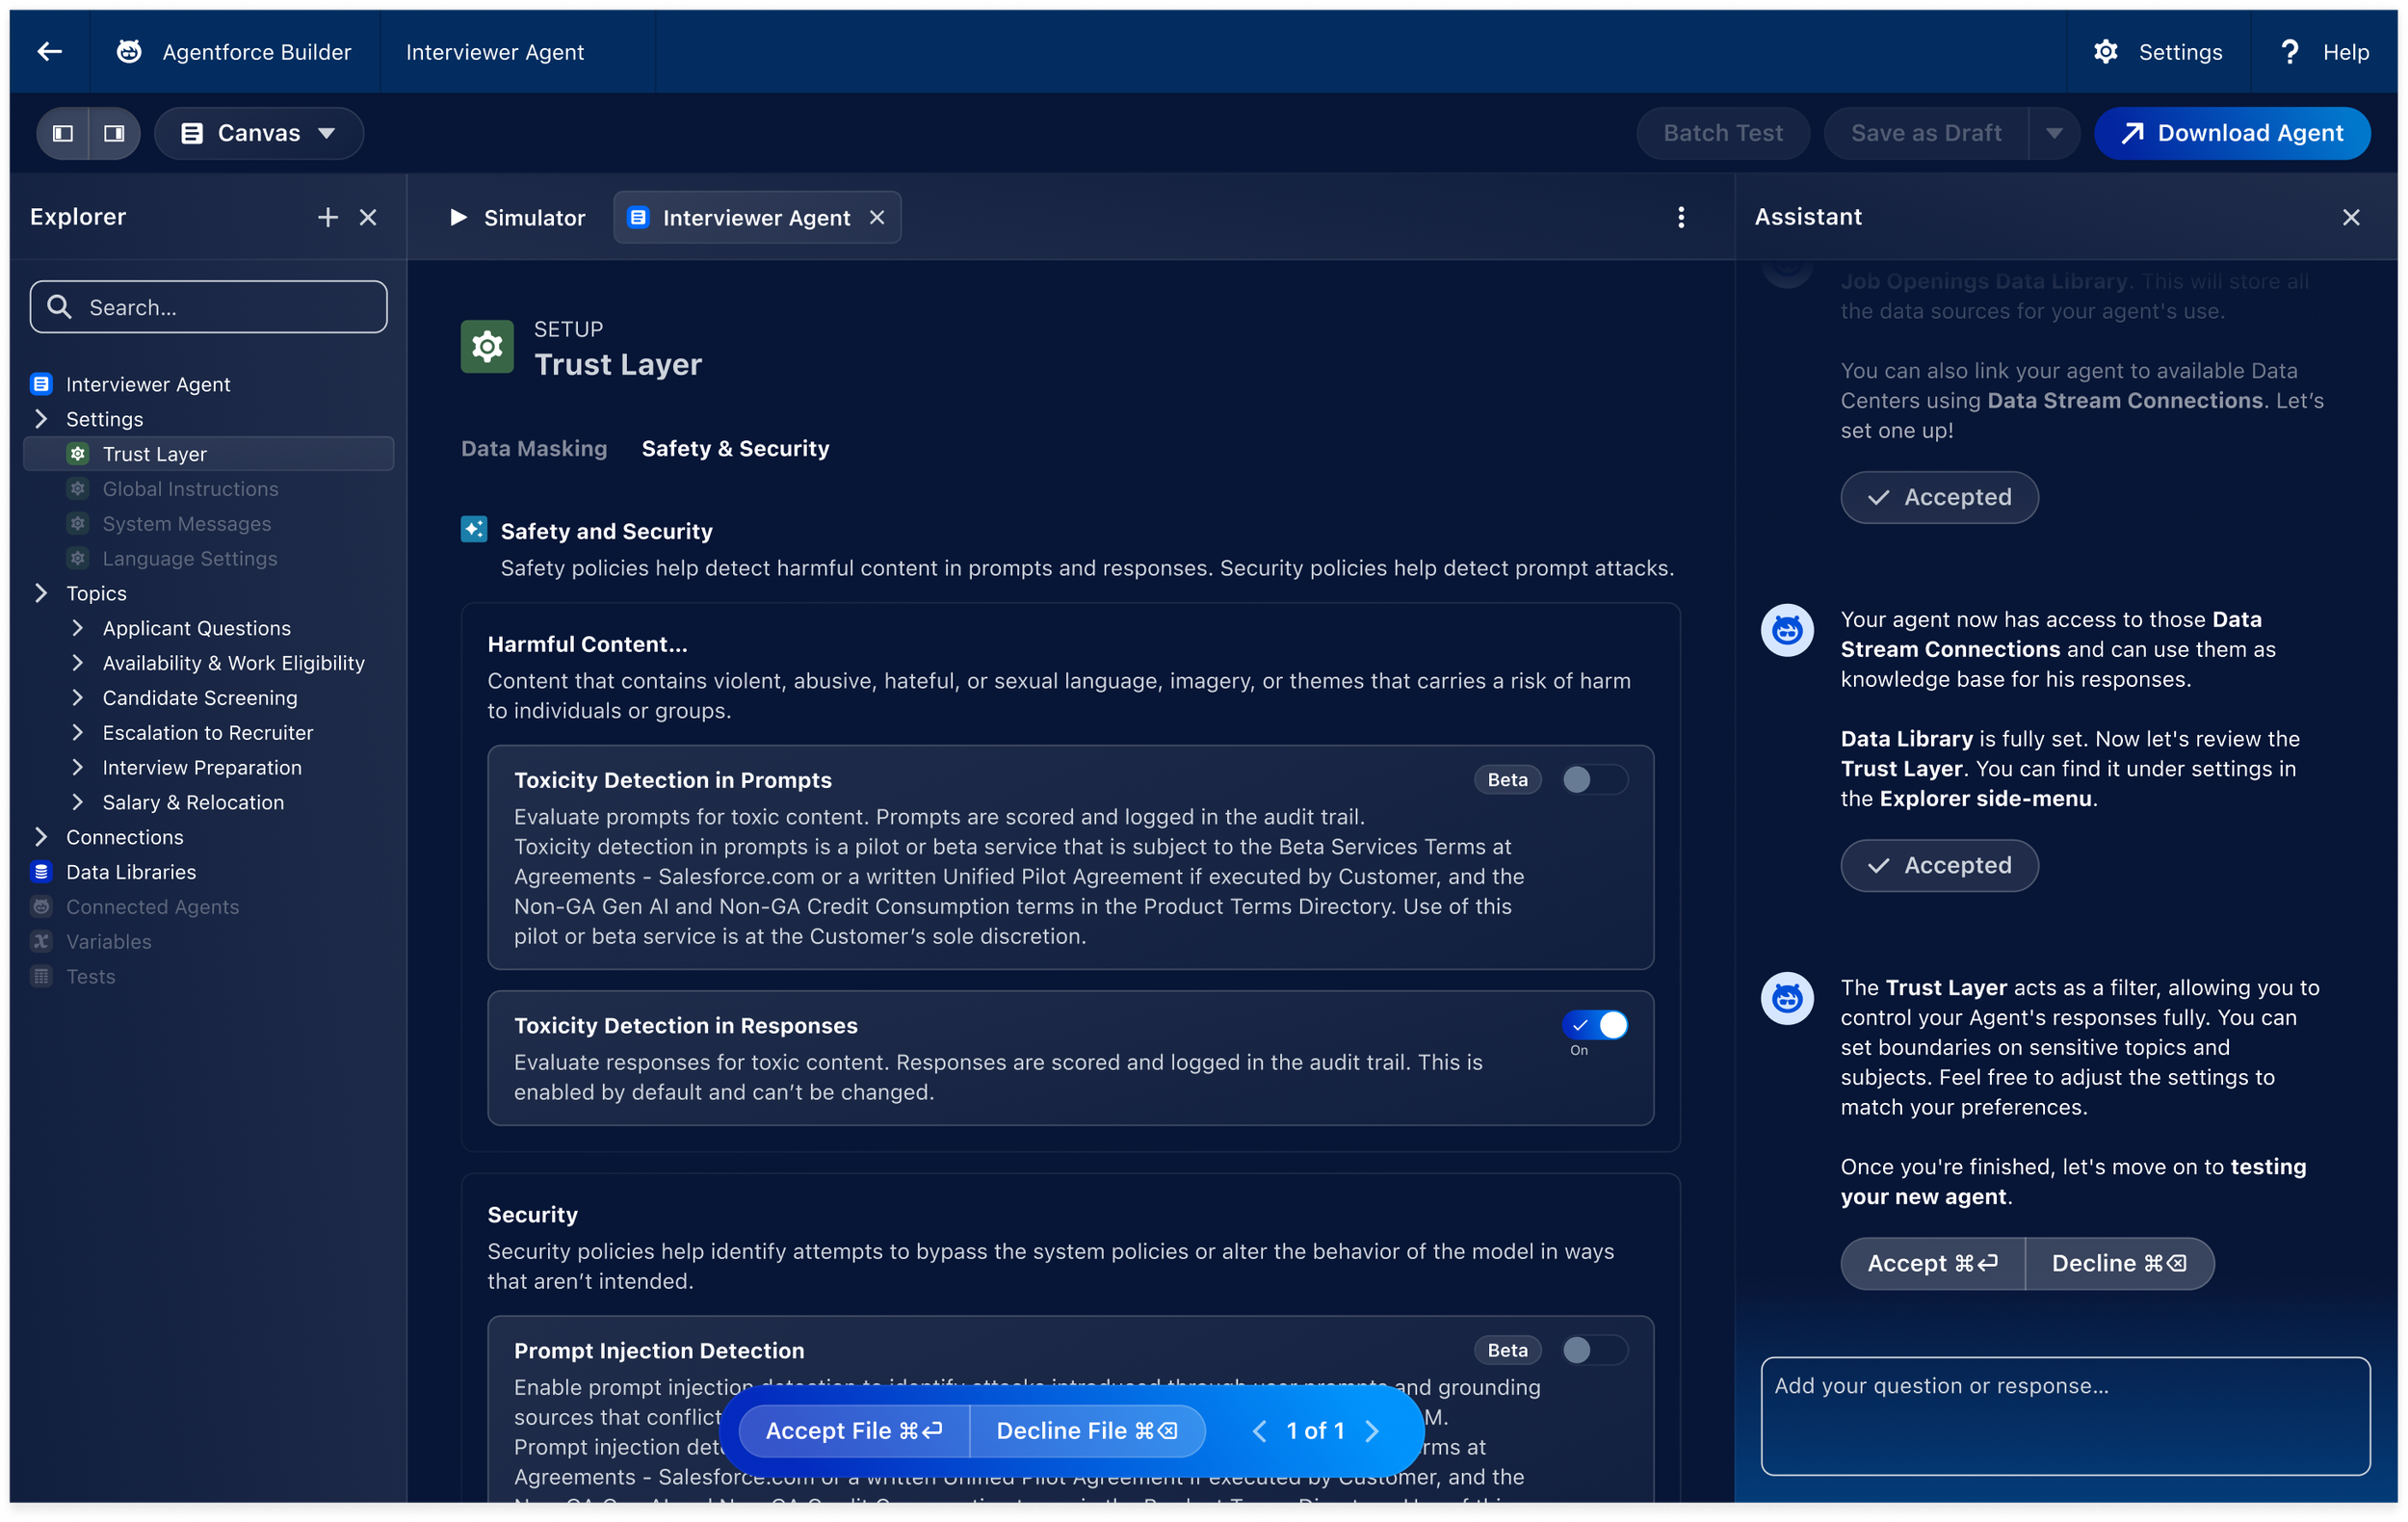This screenshot has width=2408, height=1522.
Task: Click Save as Draft button
Action: [1926, 133]
